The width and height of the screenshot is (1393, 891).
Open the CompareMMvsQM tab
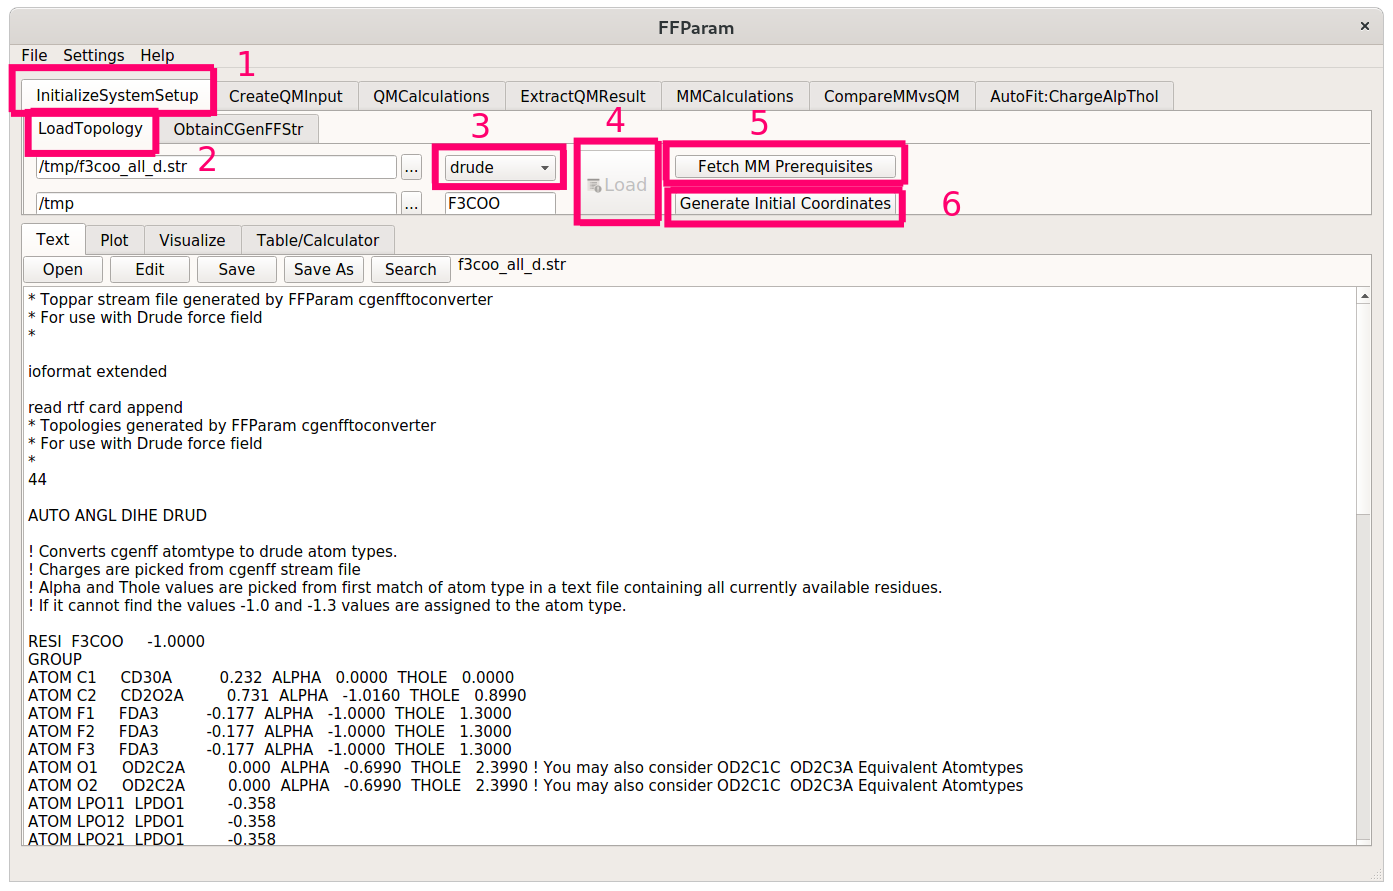[892, 96]
